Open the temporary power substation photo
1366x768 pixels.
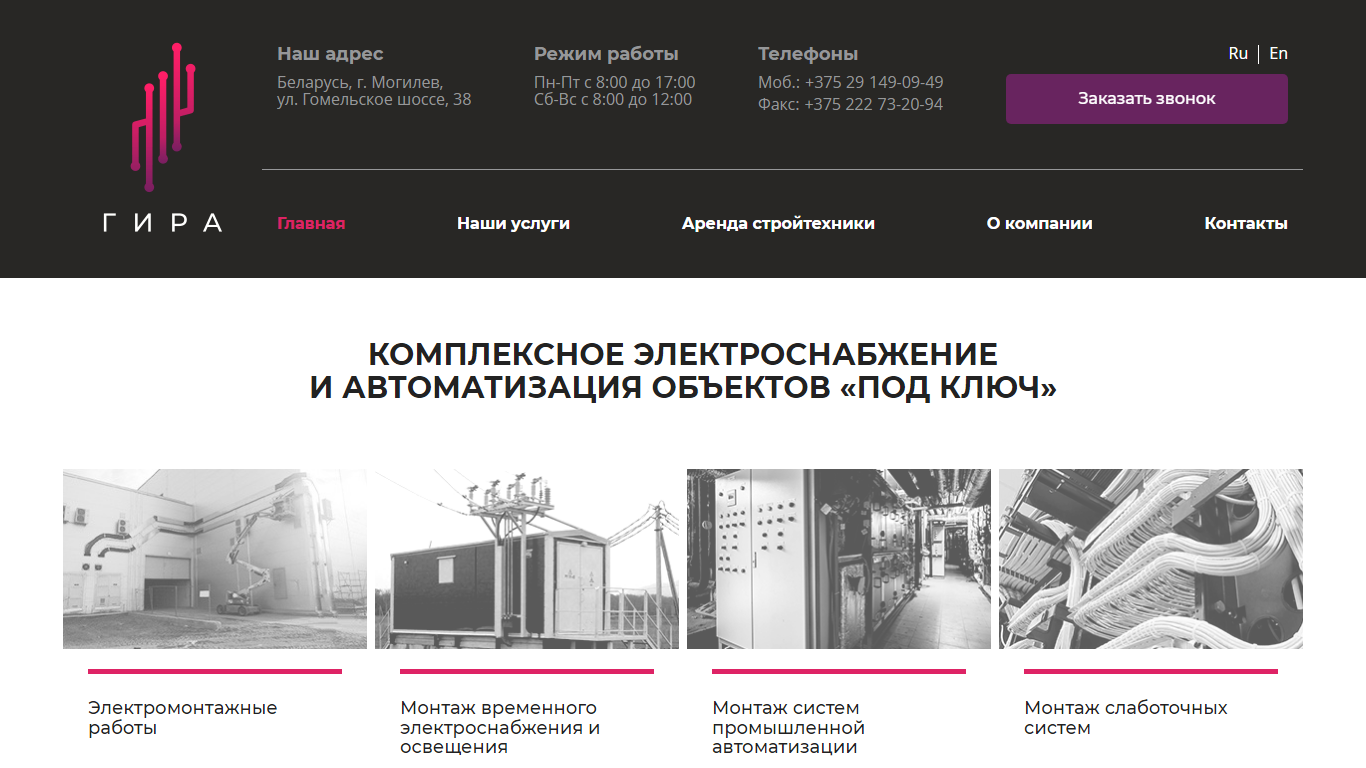[527, 559]
